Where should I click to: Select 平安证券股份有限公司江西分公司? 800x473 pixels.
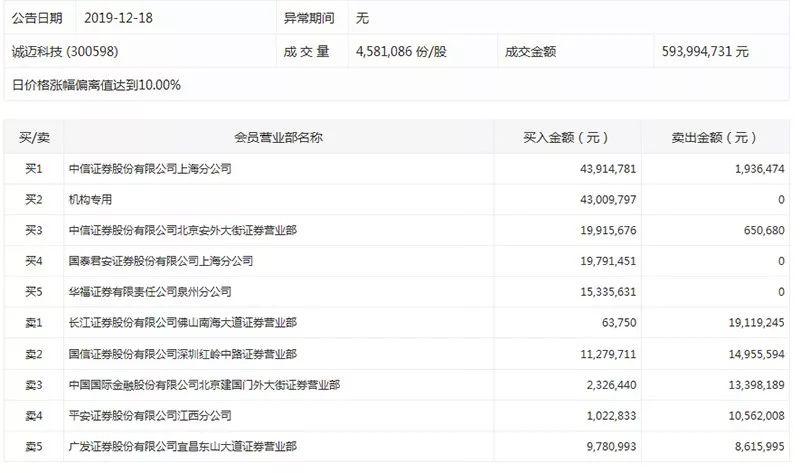[150, 416]
